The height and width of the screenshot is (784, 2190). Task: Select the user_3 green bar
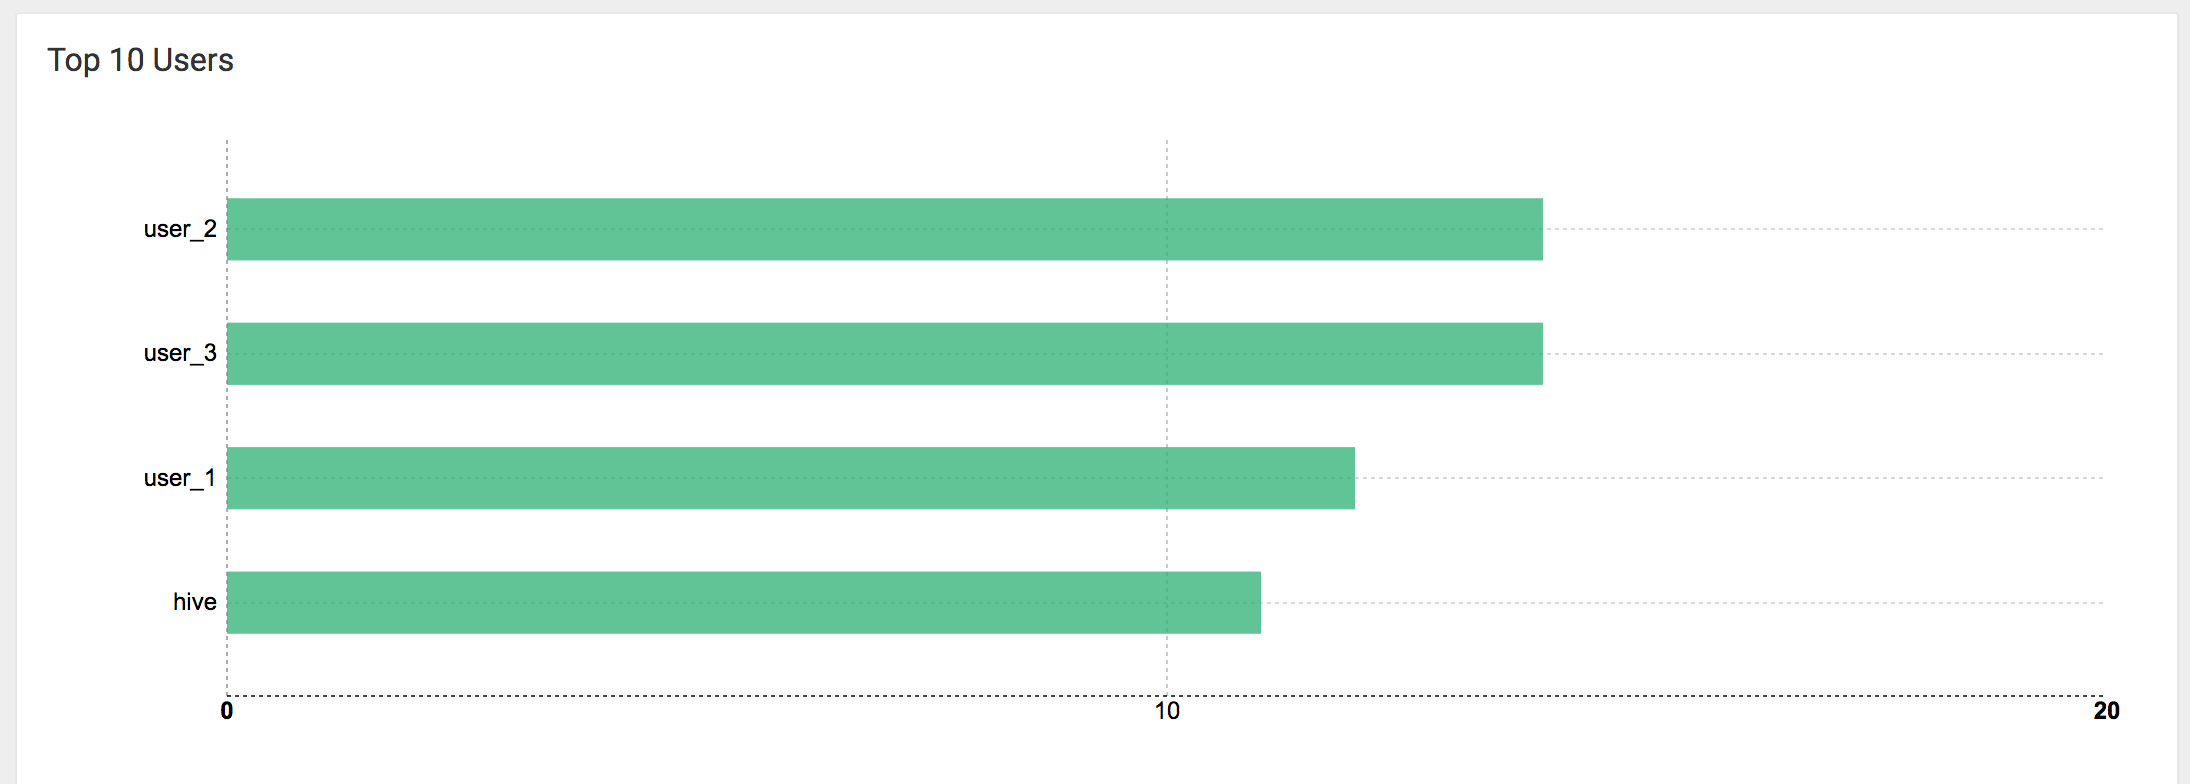point(884,354)
